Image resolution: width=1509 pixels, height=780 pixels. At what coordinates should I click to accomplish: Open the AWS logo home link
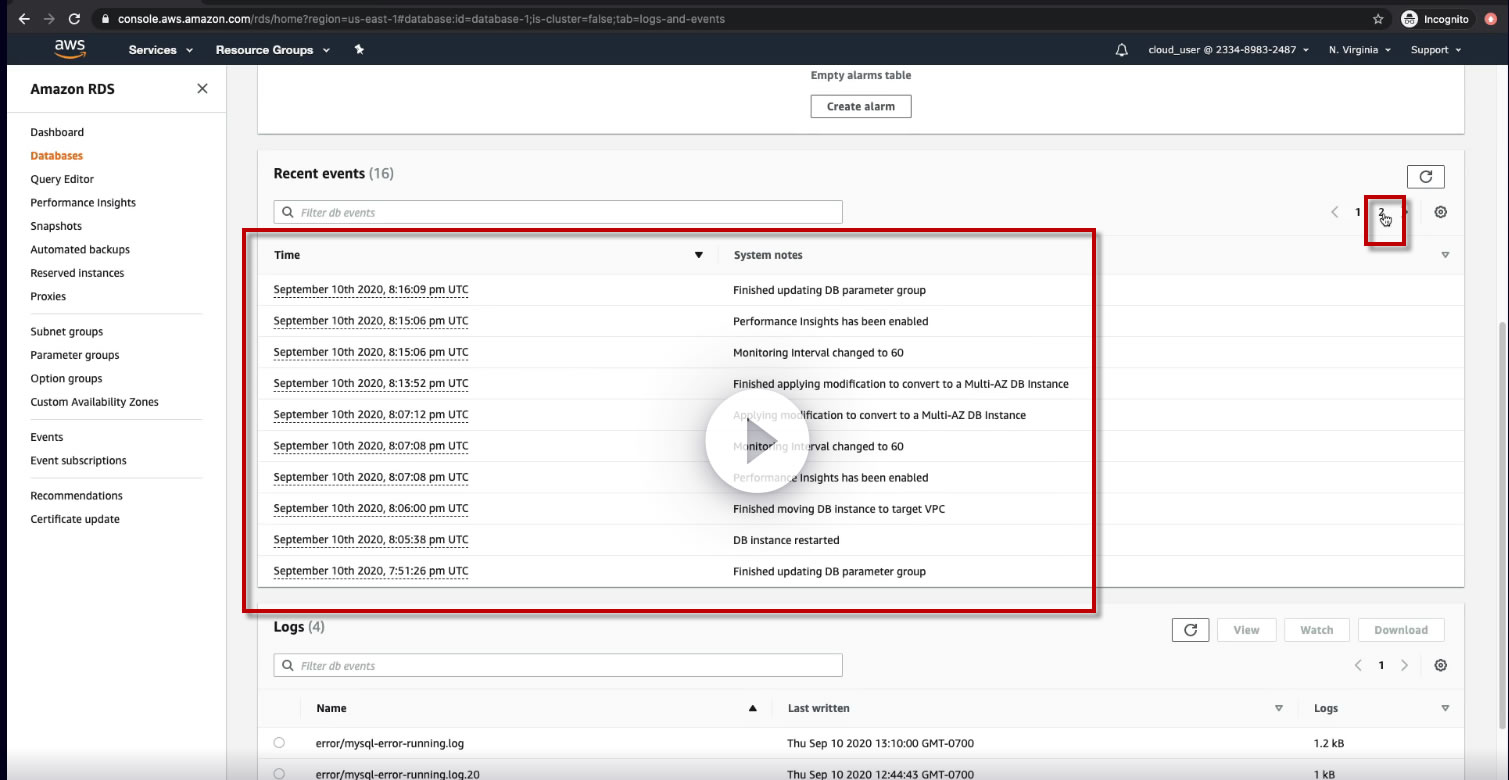(70, 49)
